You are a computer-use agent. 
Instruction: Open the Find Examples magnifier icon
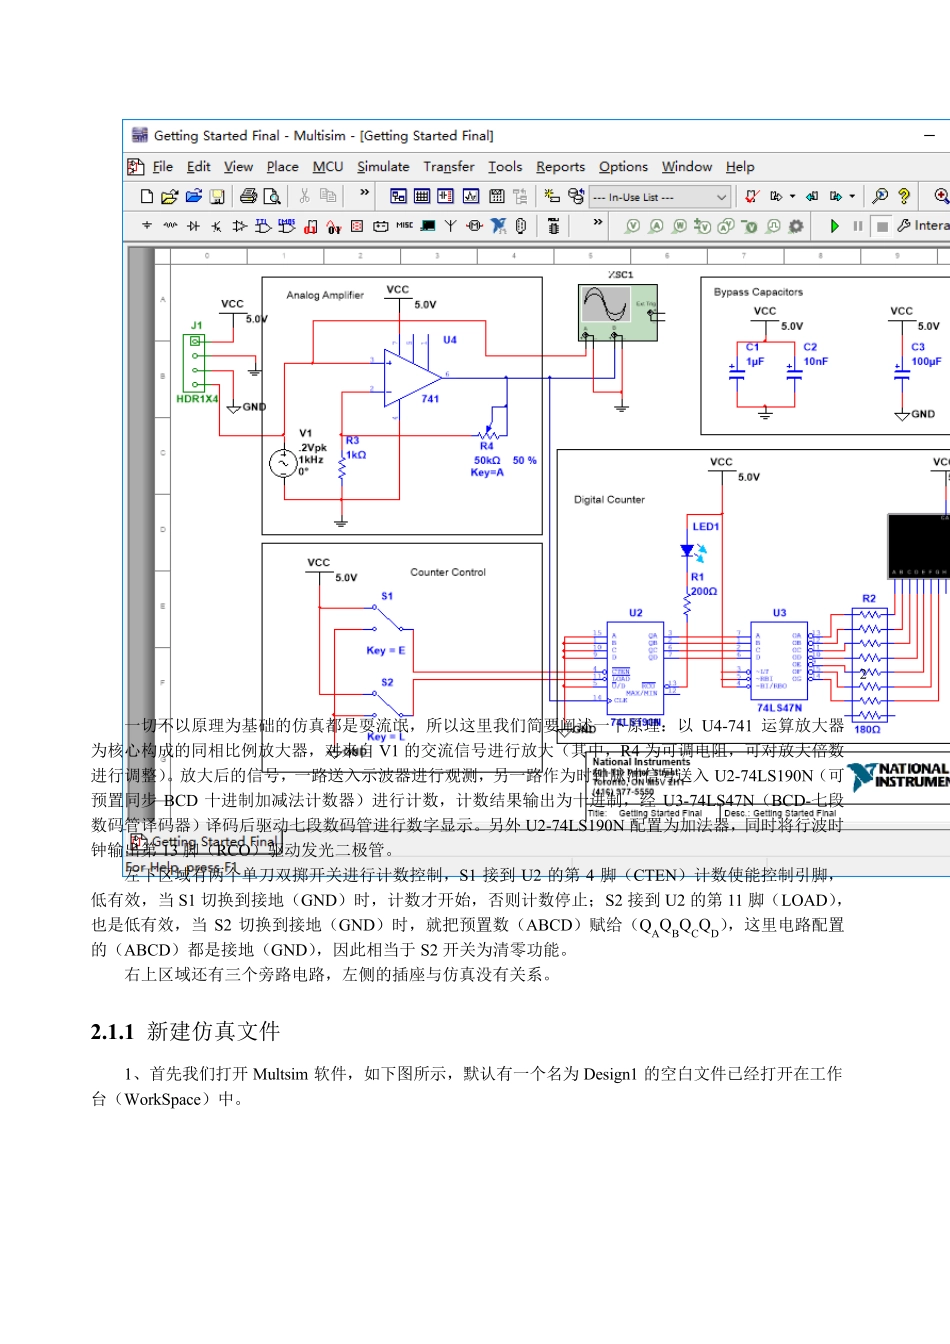point(880,197)
